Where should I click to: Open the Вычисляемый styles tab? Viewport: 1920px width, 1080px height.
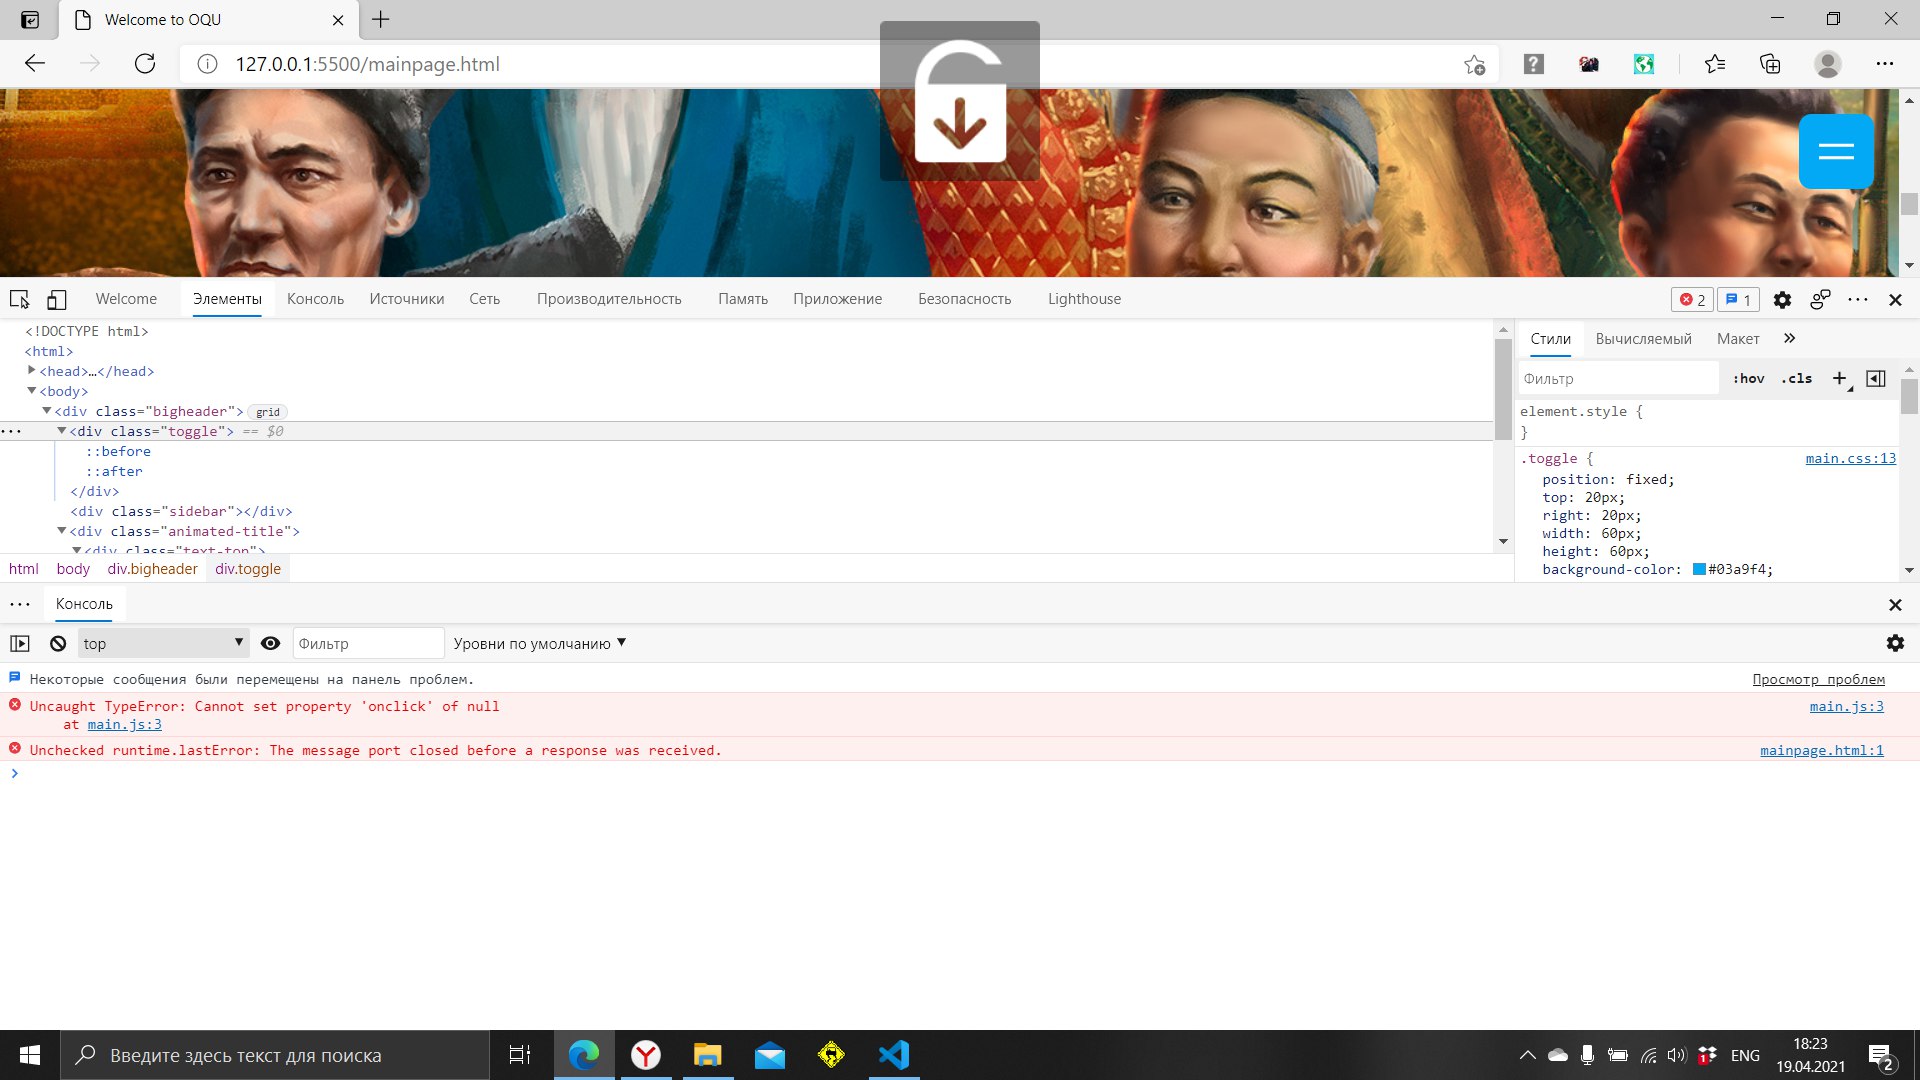tap(1643, 339)
